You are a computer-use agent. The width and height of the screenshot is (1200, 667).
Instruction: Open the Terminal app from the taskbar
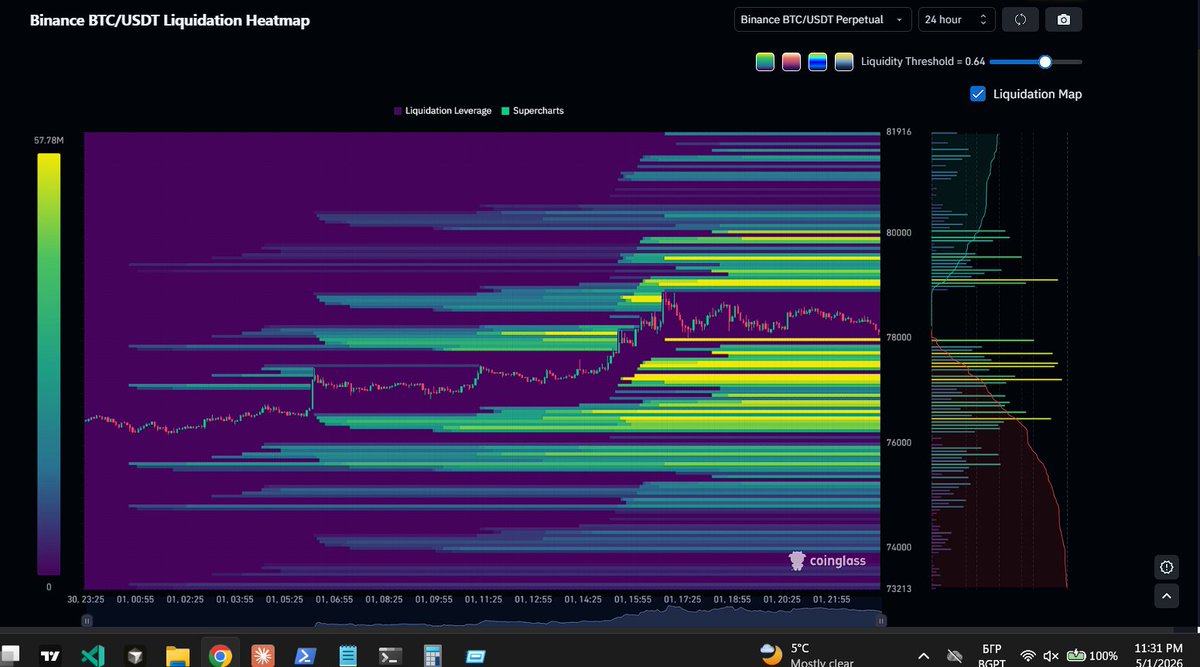point(389,657)
